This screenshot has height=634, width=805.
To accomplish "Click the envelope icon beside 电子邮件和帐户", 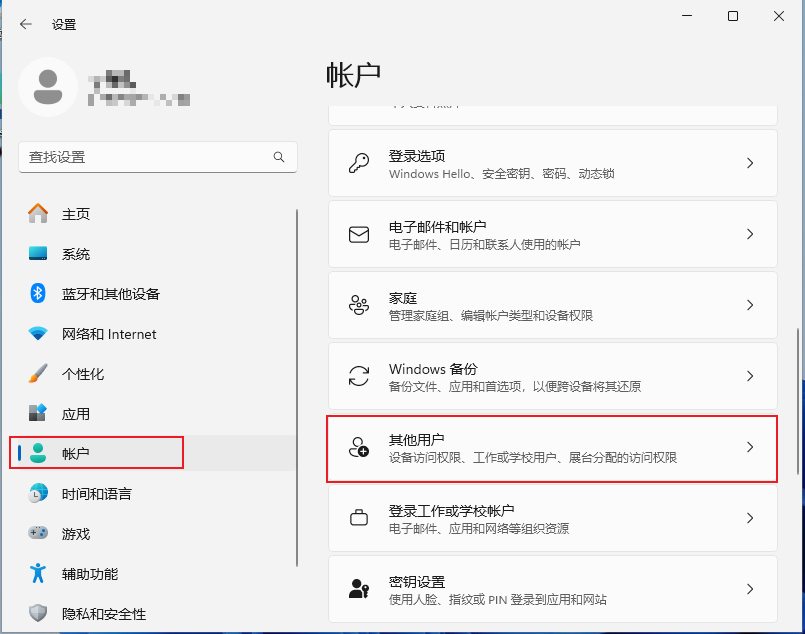I will click(359, 233).
